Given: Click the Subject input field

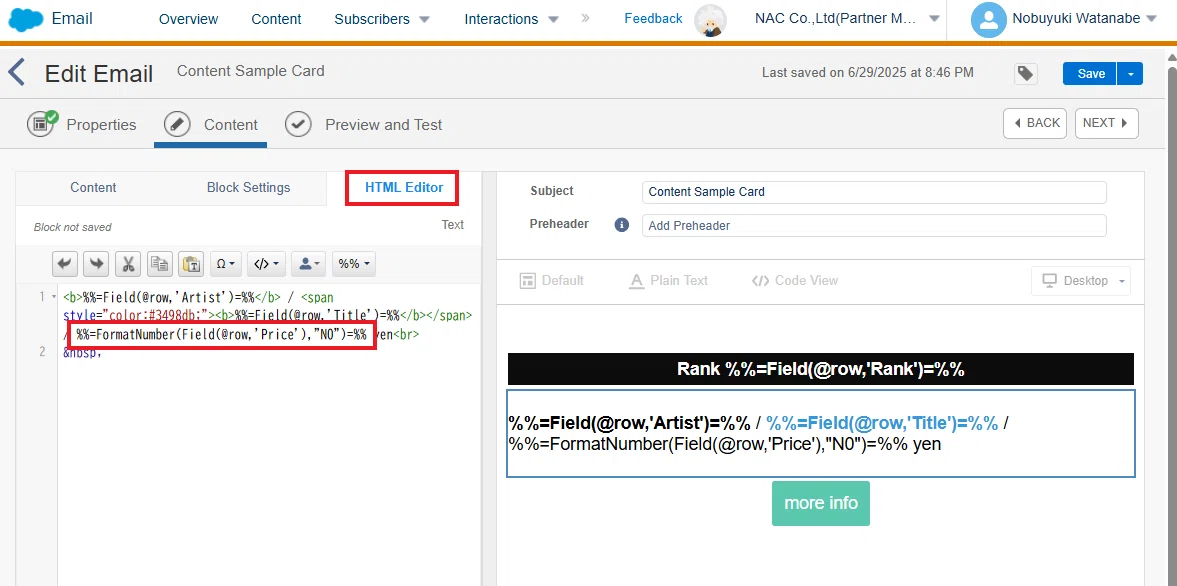Looking at the screenshot, I should pos(874,192).
